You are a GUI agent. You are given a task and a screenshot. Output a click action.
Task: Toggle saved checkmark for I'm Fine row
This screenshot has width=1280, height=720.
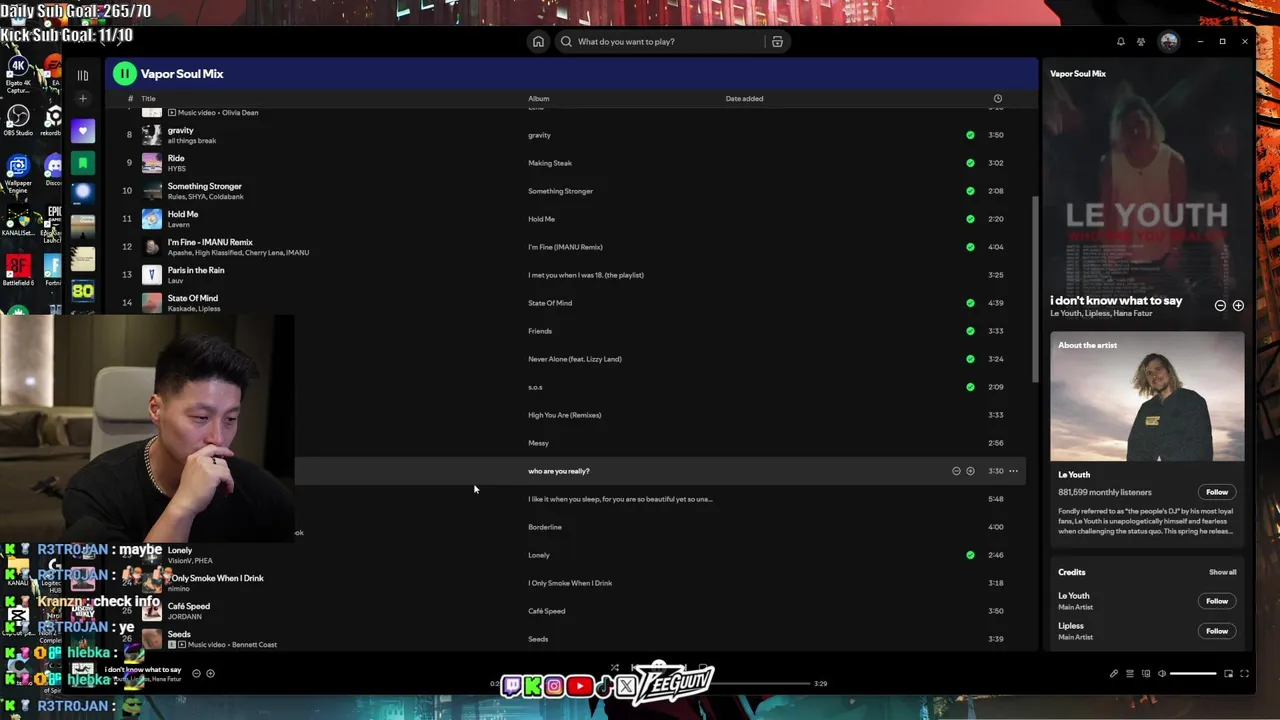pyautogui.click(x=970, y=247)
